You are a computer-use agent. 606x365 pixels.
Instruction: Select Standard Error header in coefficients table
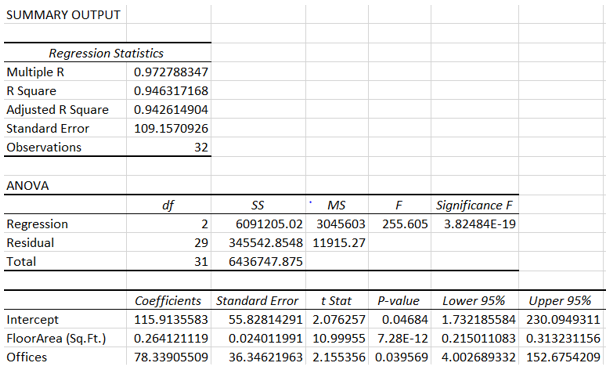[257, 301]
